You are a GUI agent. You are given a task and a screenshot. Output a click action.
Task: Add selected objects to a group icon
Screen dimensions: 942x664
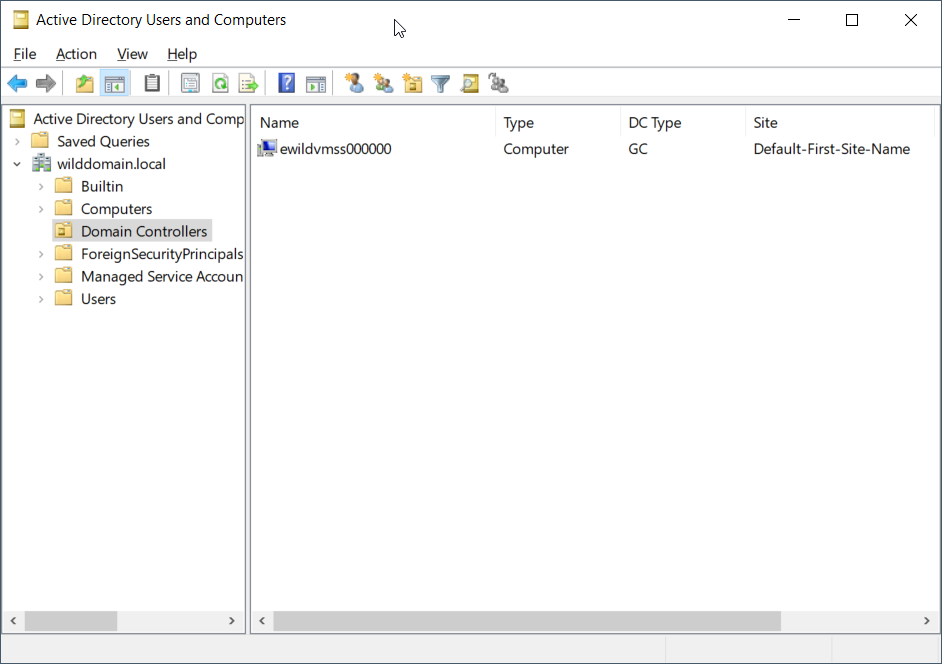pyautogui.click(x=498, y=83)
